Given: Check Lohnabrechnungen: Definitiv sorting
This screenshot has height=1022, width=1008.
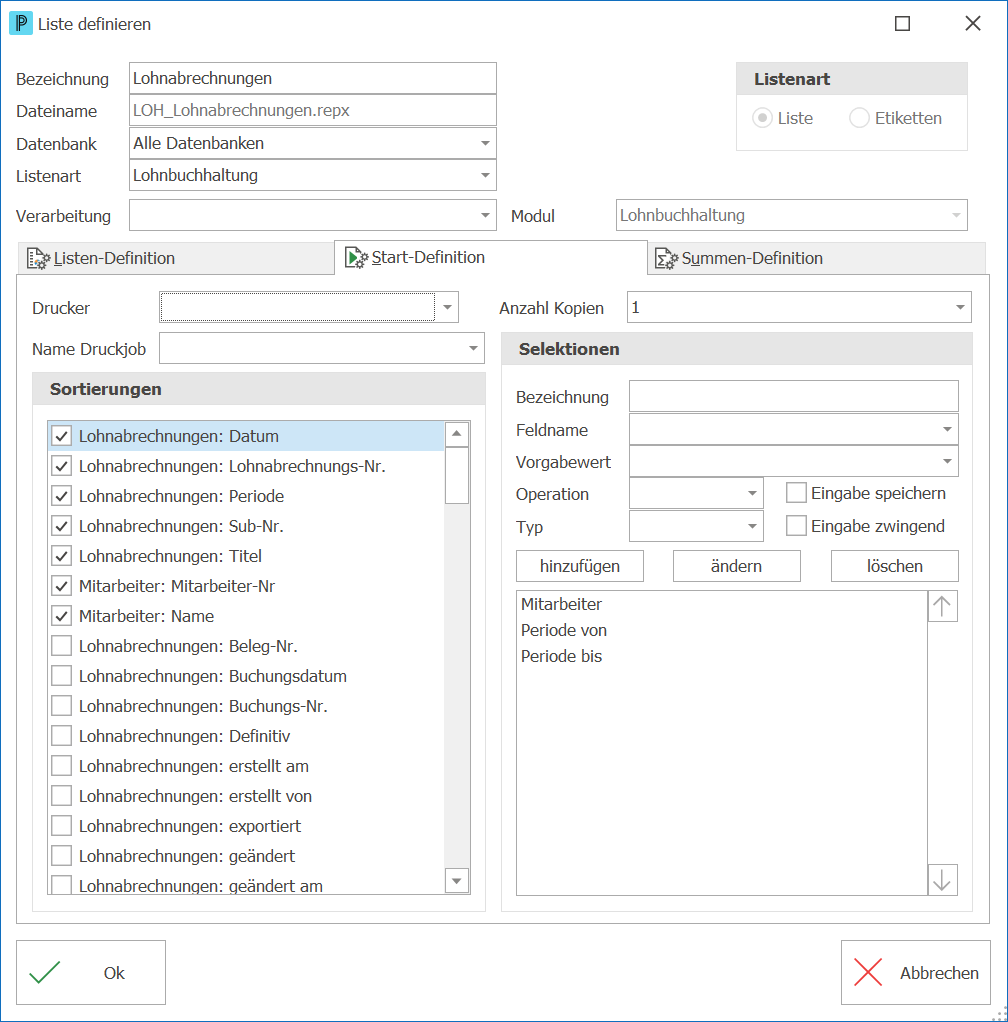Looking at the screenshot, I should 62,736.
